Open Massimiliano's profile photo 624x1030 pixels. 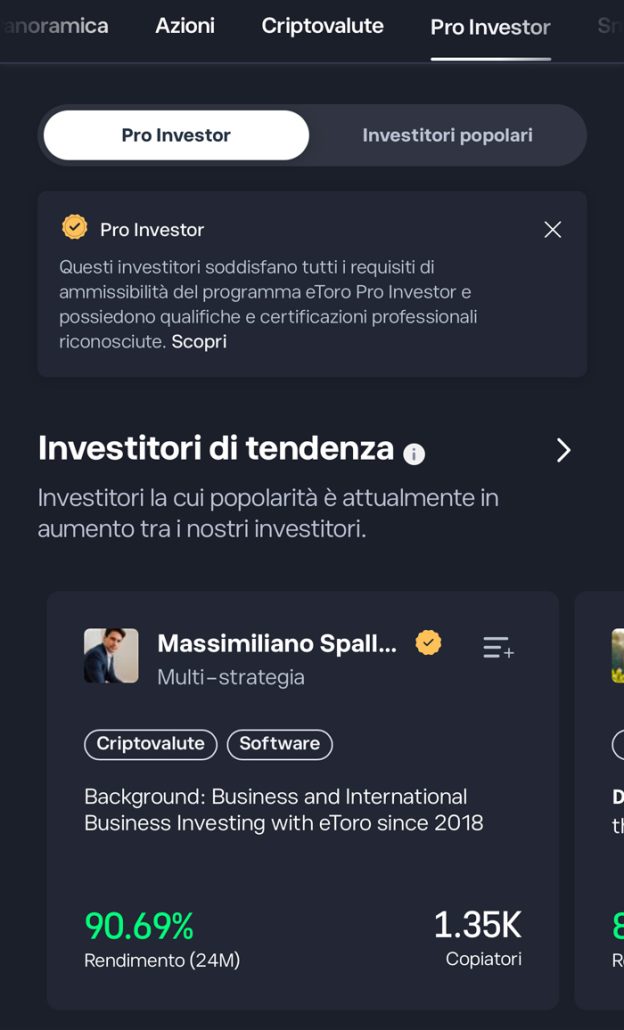pyautogui.click(x=111, y=656)
